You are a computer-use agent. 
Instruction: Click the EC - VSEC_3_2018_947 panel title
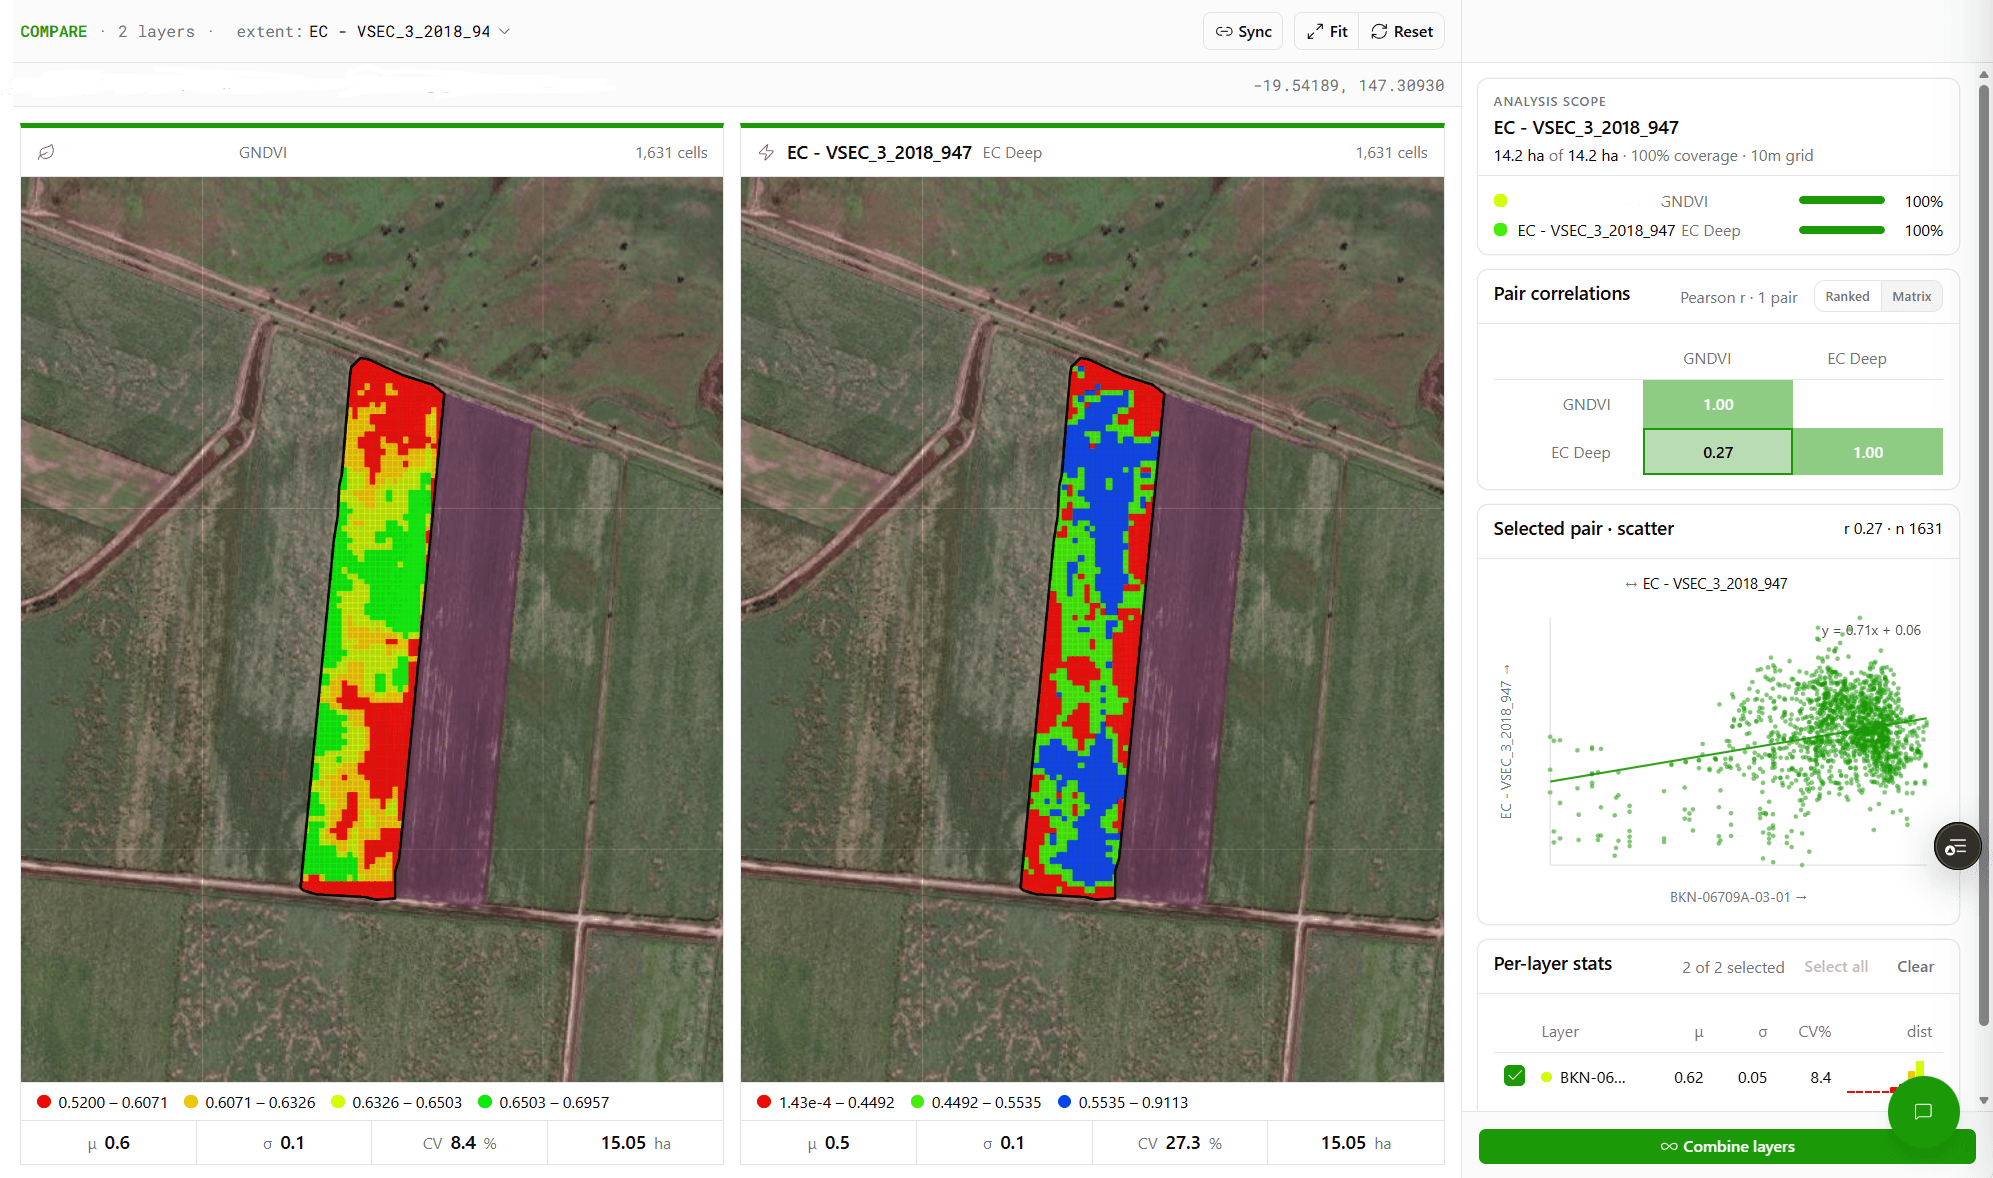coord(879,152)
